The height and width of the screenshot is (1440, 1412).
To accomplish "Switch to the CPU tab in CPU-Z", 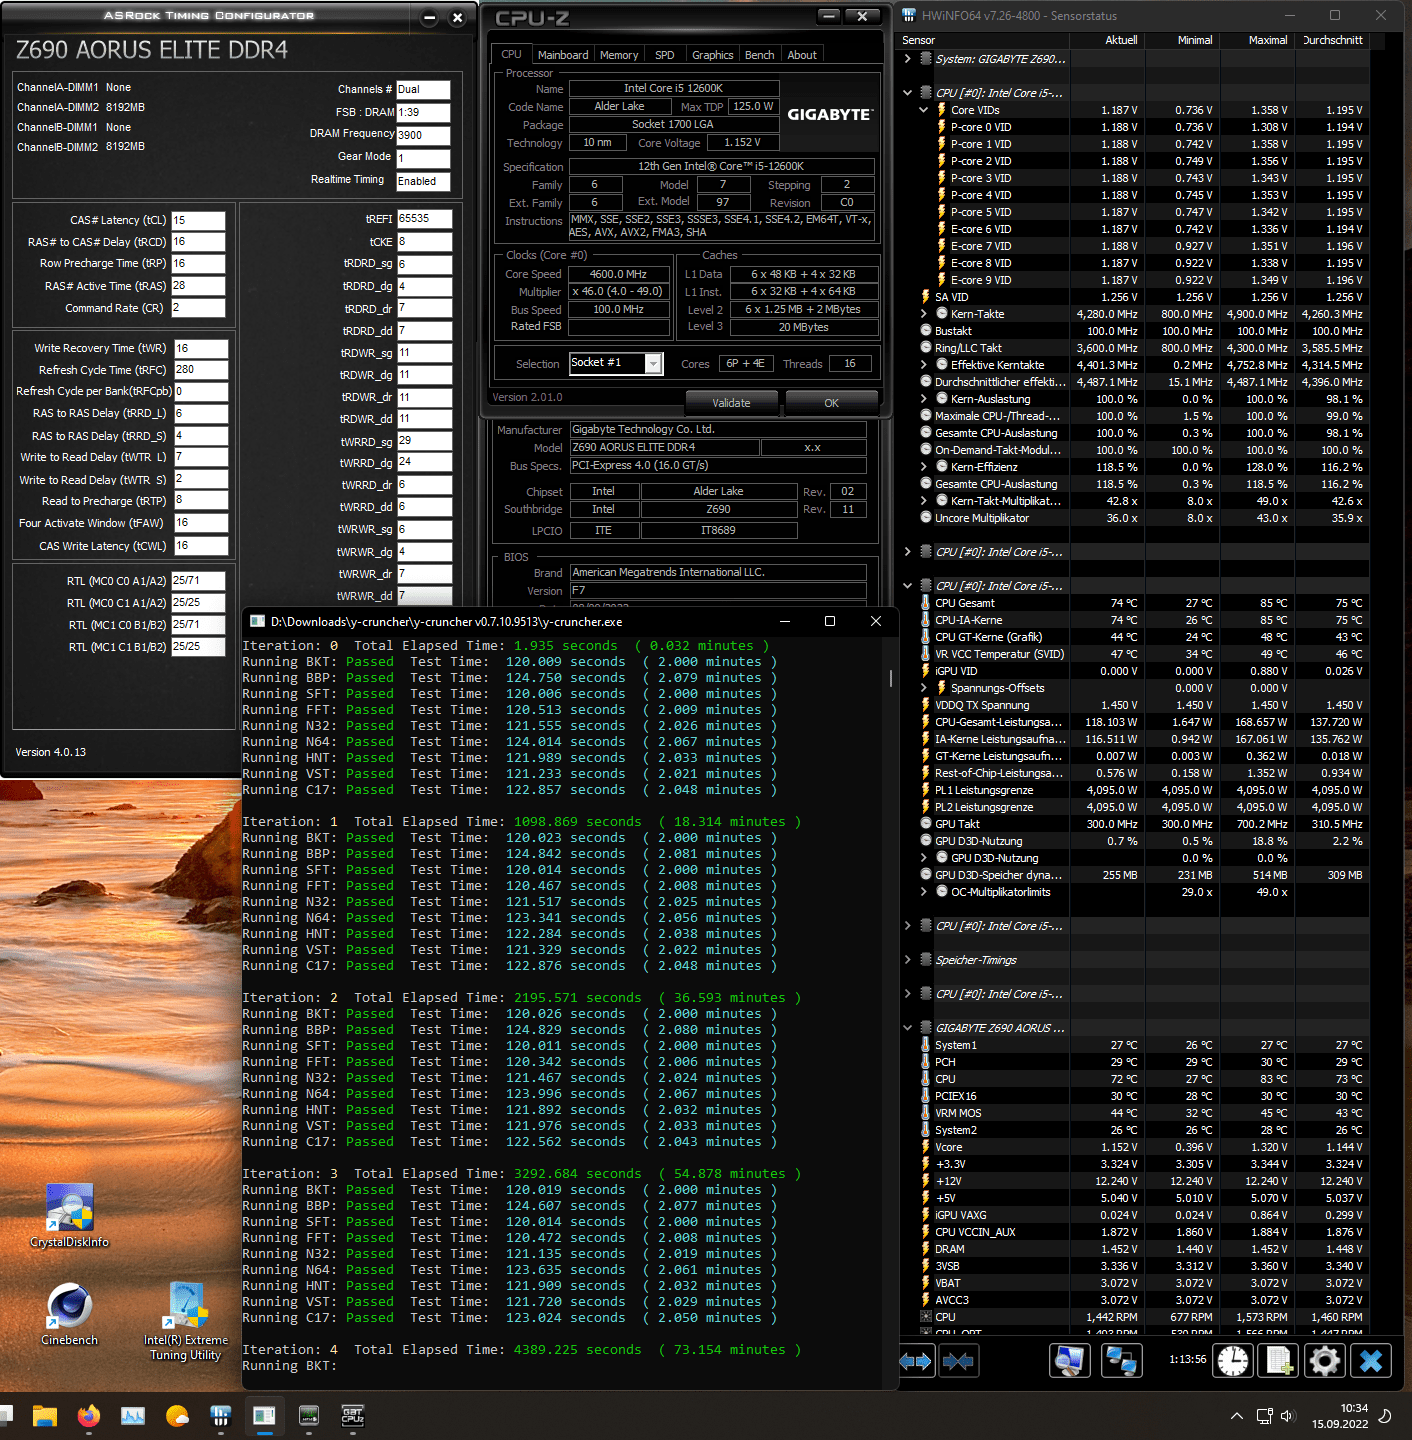I will click(511, 55).
